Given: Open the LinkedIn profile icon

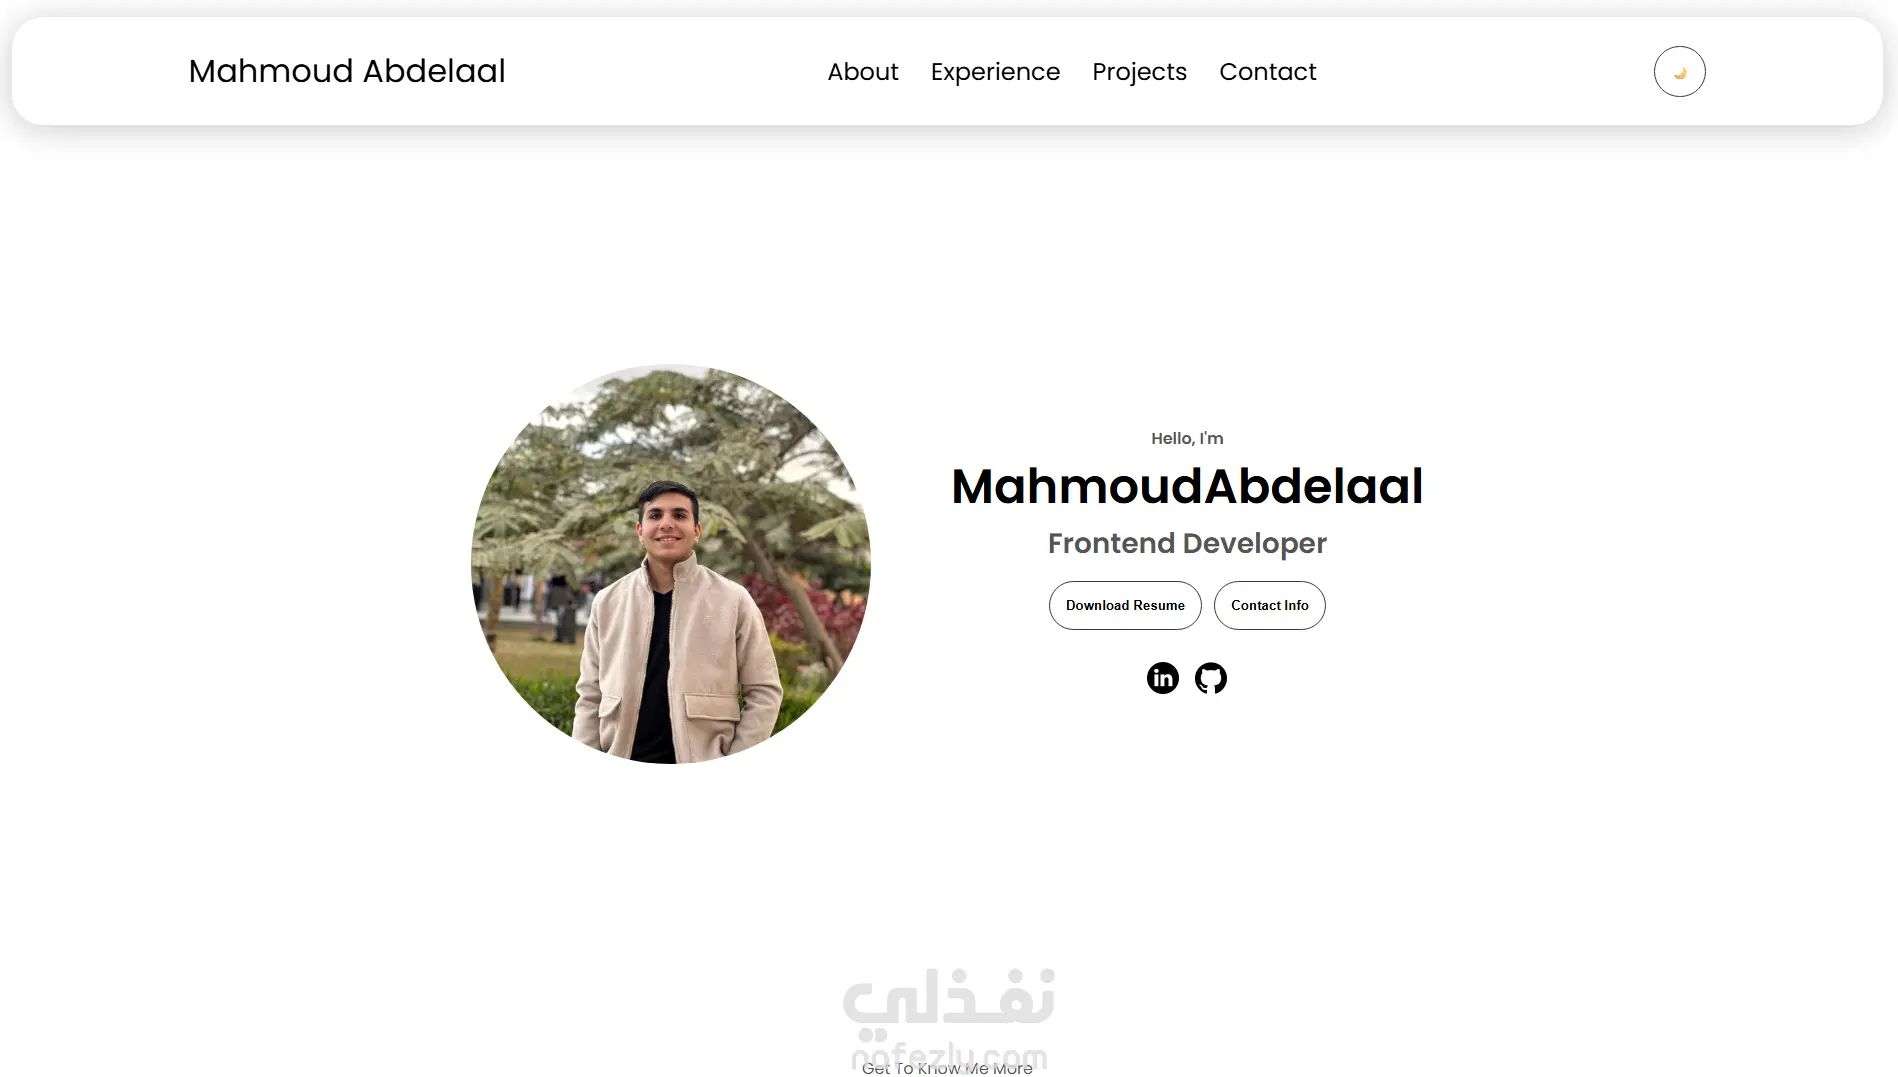Looking at the screenshot, I should pos(1162,678).
